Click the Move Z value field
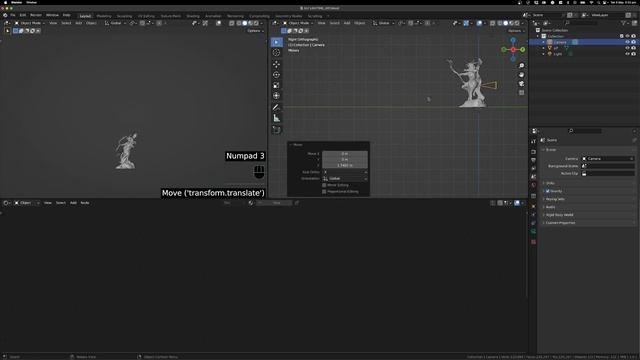 (x=345, y=166)
